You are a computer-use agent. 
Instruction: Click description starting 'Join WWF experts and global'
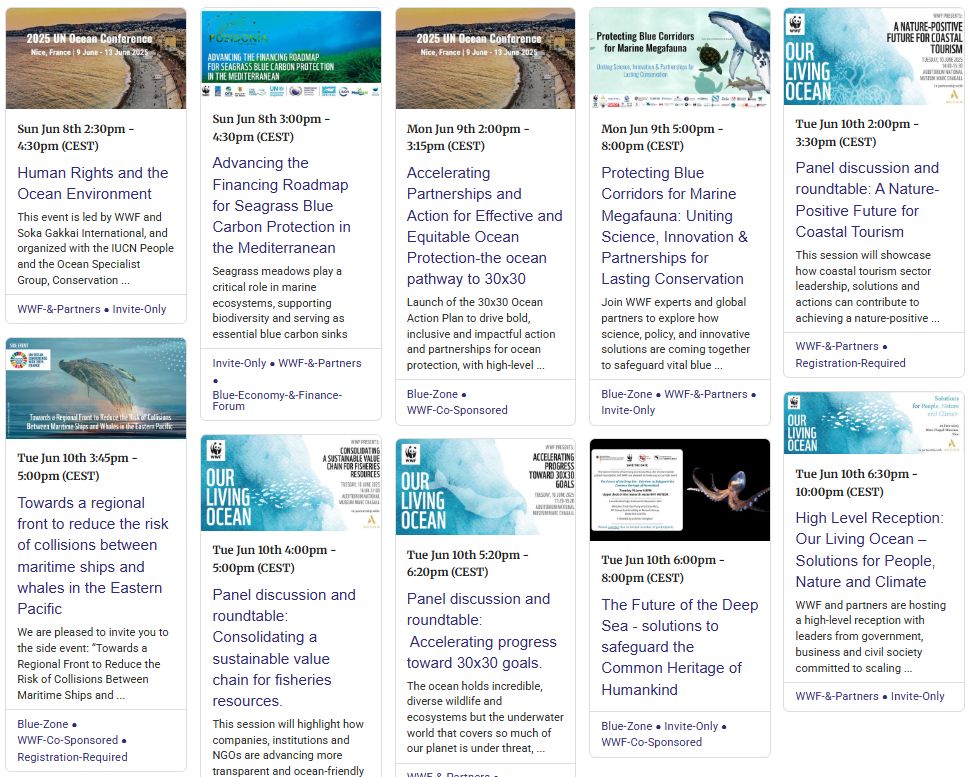point(675,334)
